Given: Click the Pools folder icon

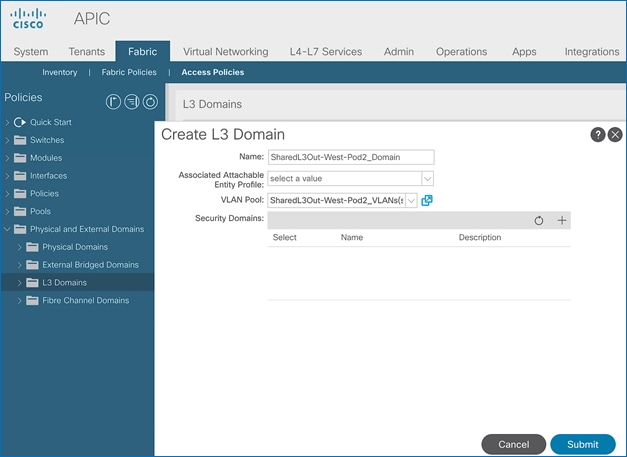Looking at the screenshot, I should pos(20,212).
